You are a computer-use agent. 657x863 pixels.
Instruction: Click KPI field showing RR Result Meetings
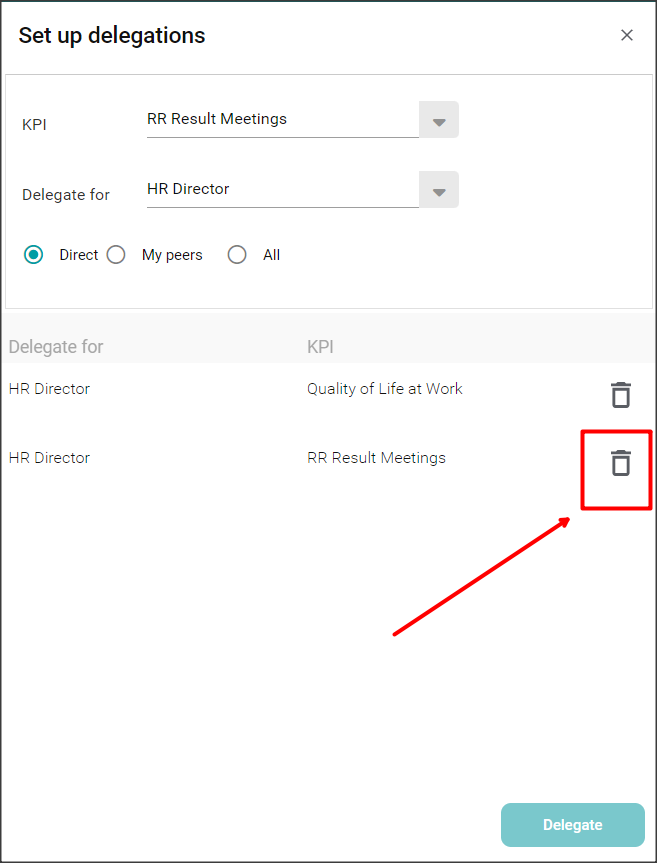(x=282, y=119)
